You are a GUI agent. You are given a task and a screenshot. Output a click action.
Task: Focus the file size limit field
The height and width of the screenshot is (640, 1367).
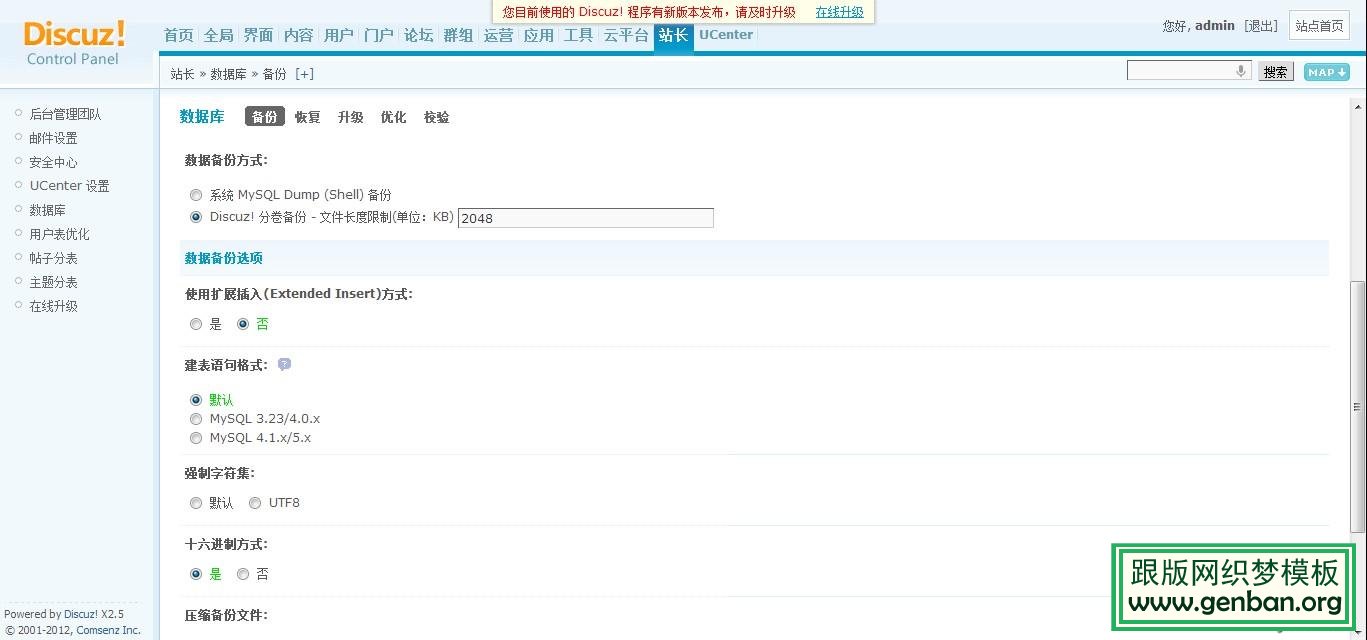[x=586, y=218]
